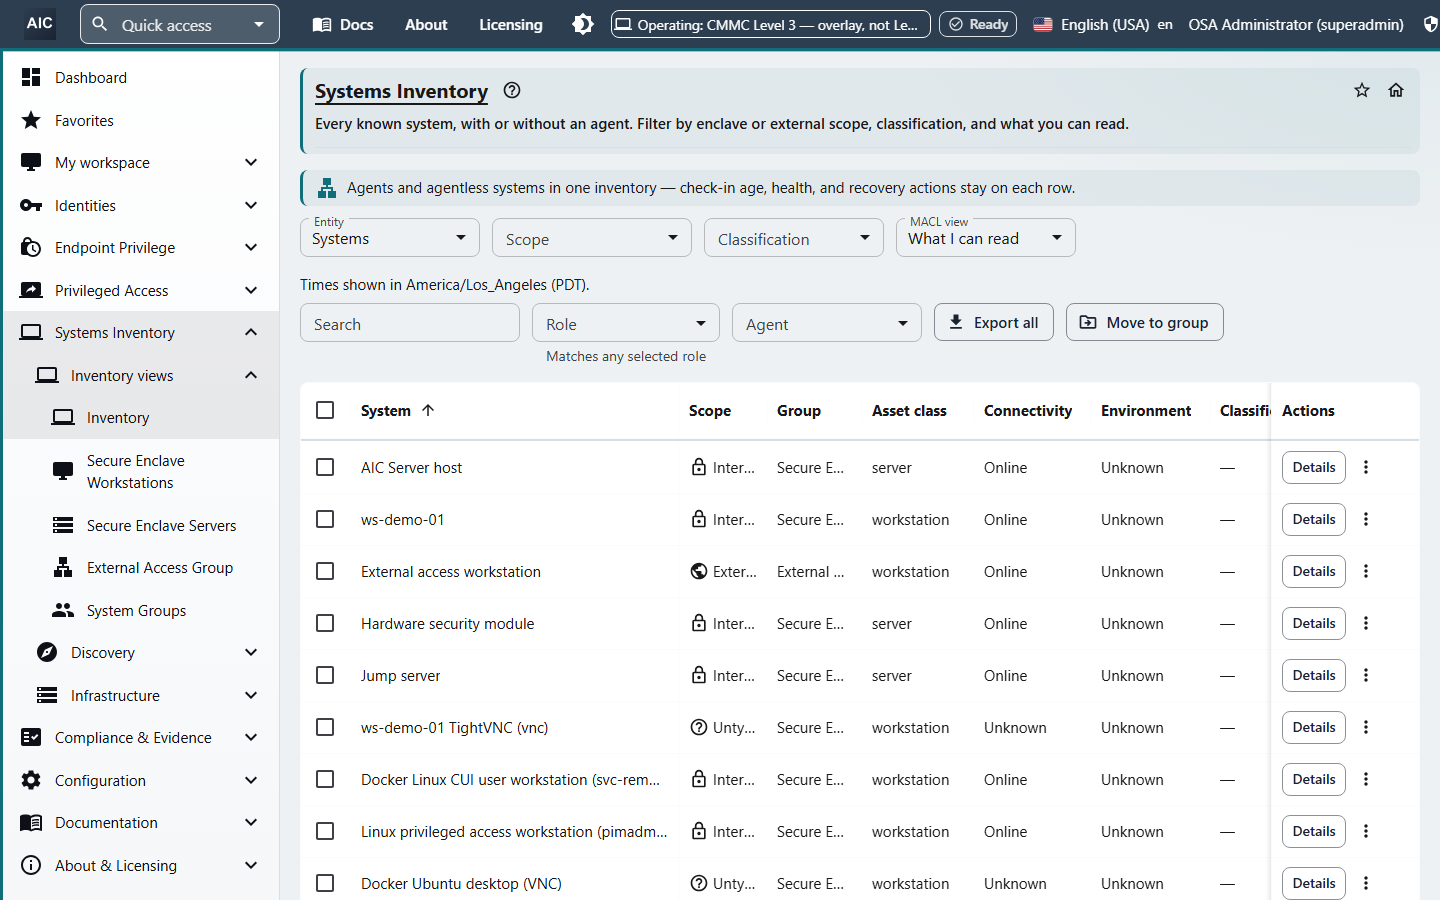Click the US flag language icon
Screen dimensions: 1440x900
coord(1043,24)
